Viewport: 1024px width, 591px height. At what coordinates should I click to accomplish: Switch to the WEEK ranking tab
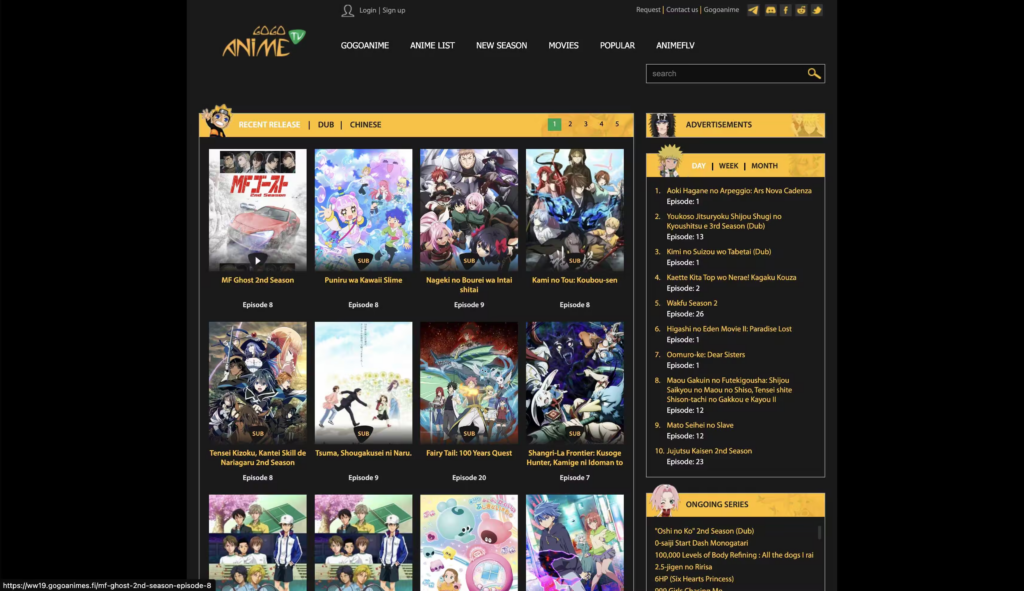[x=728, y=166]
